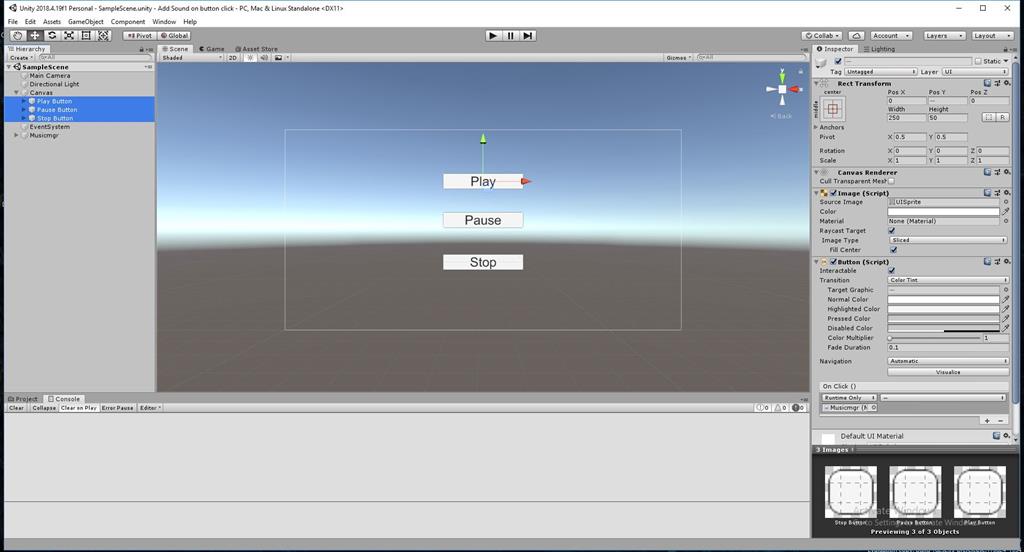Open the Runtime Only dropdown

click(848, 397)
